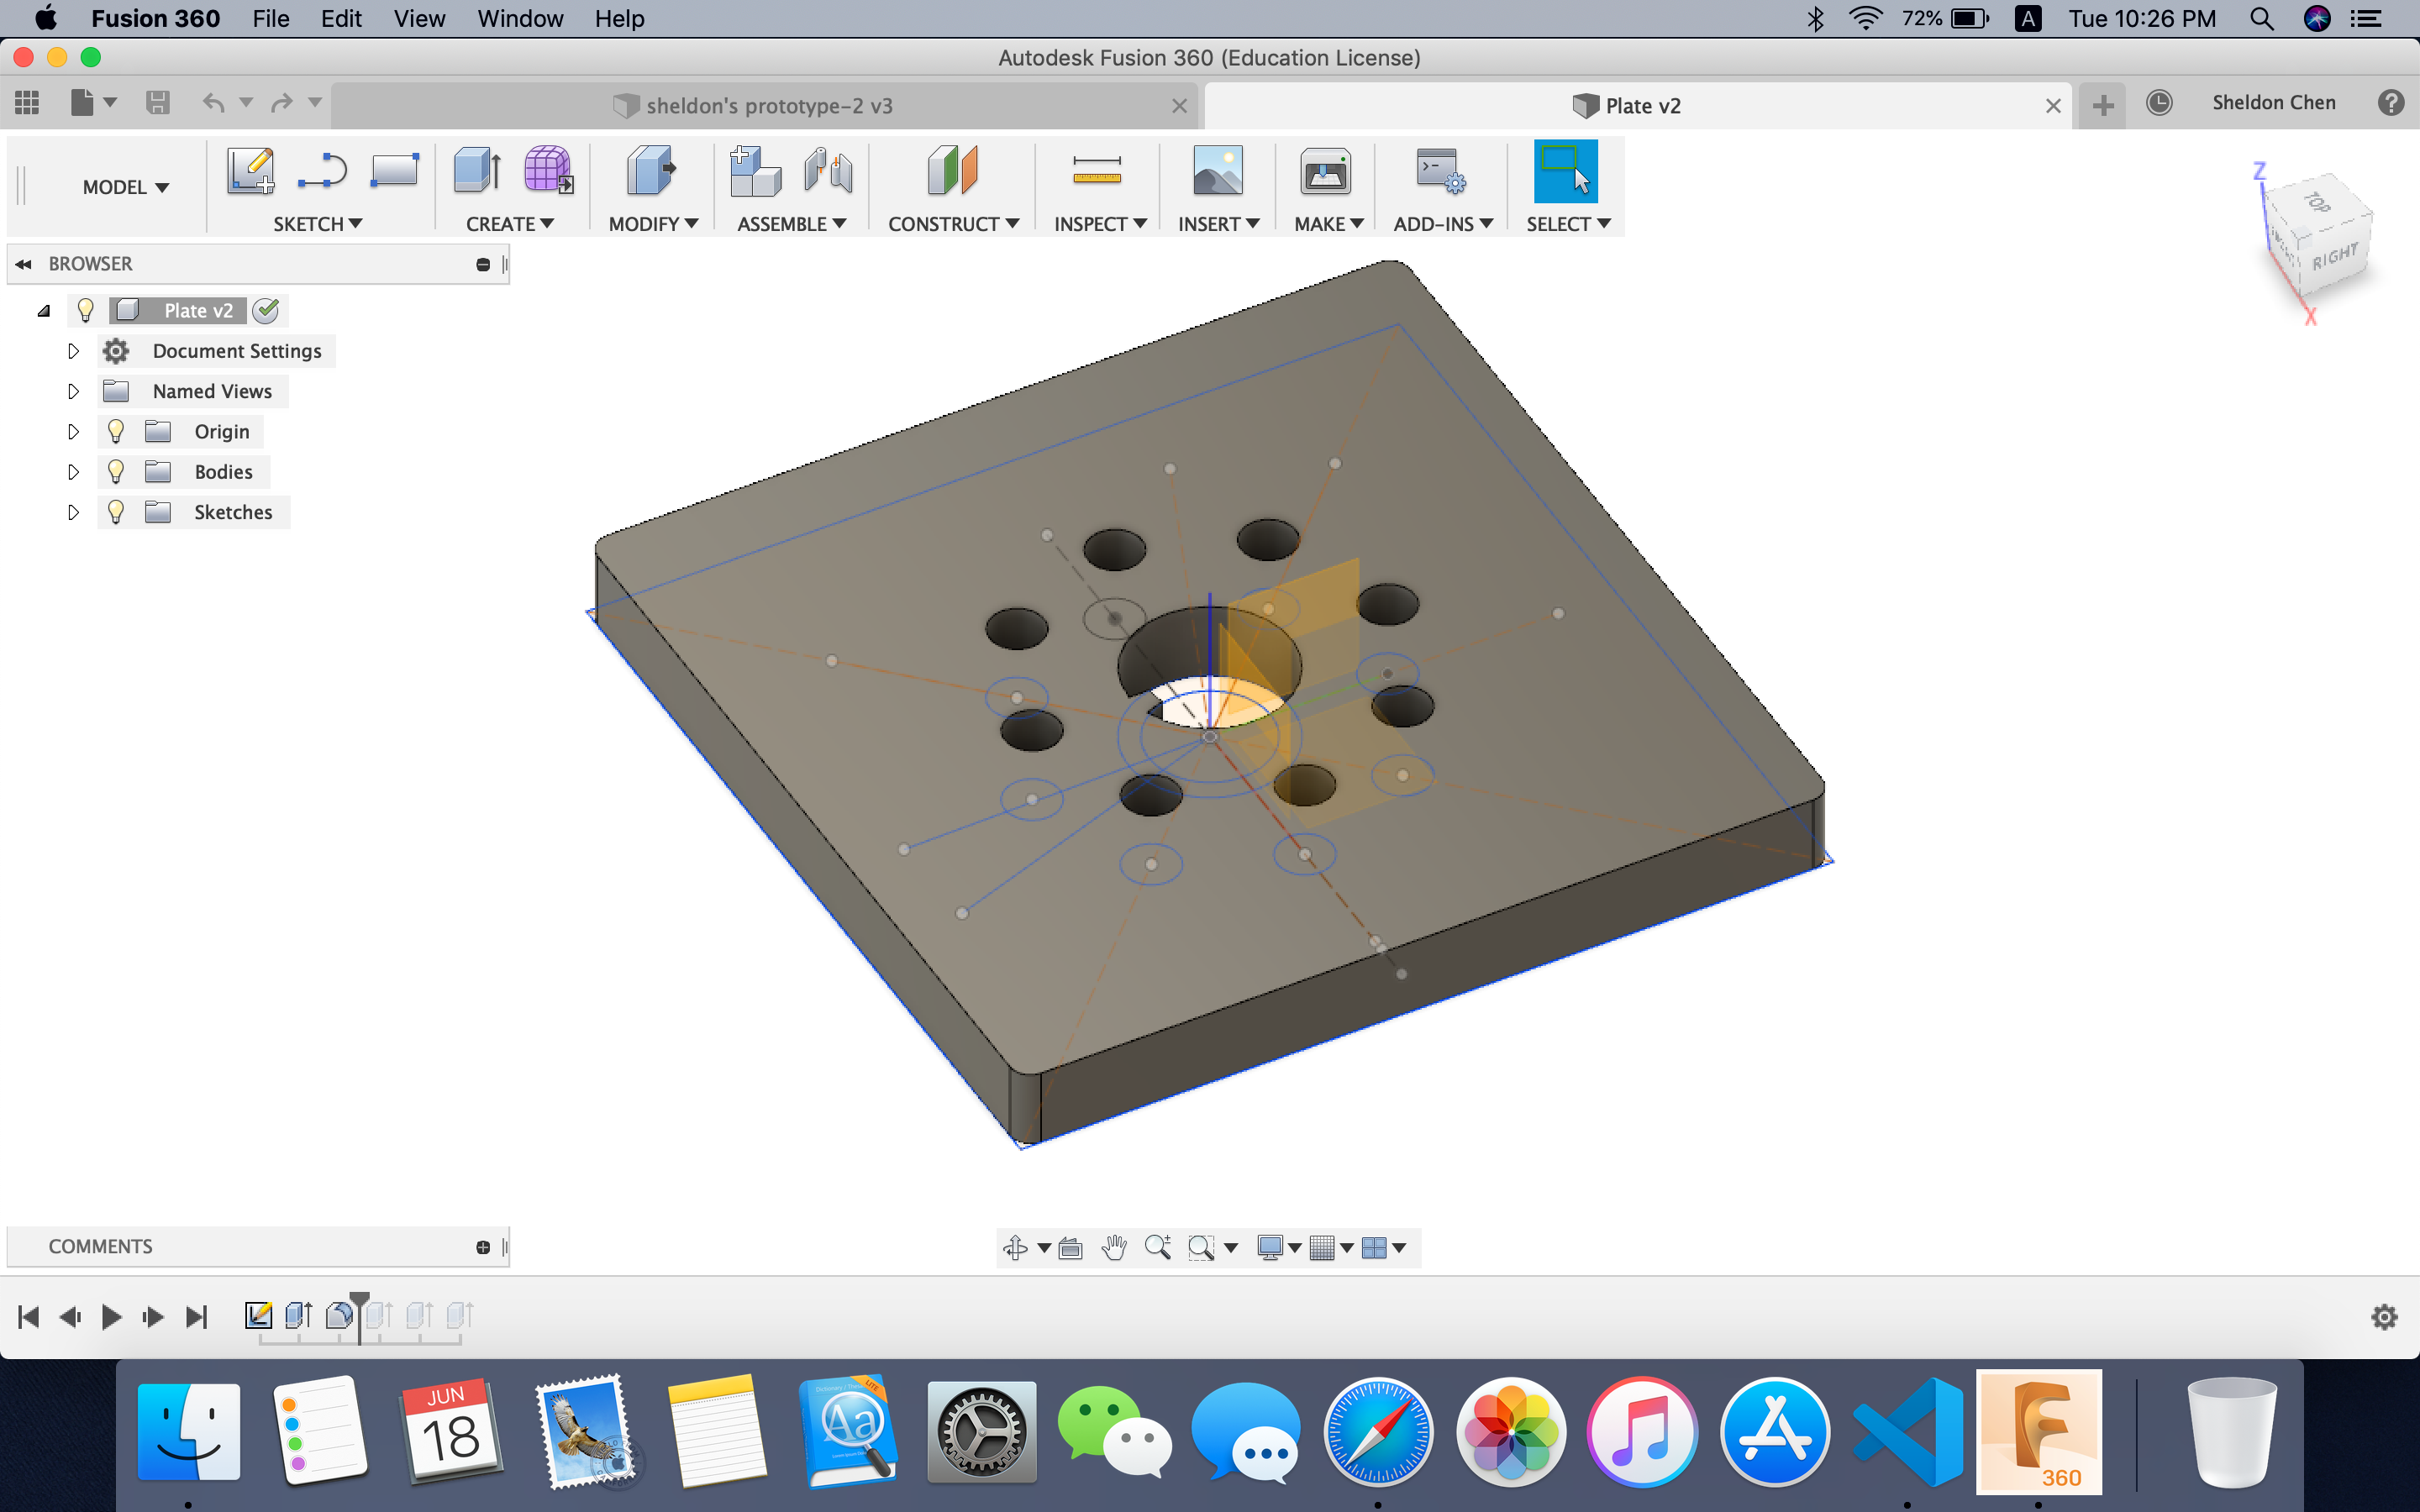2420x1512 pixels.
Task: Open the Window menu
Action: click(519, 19)
